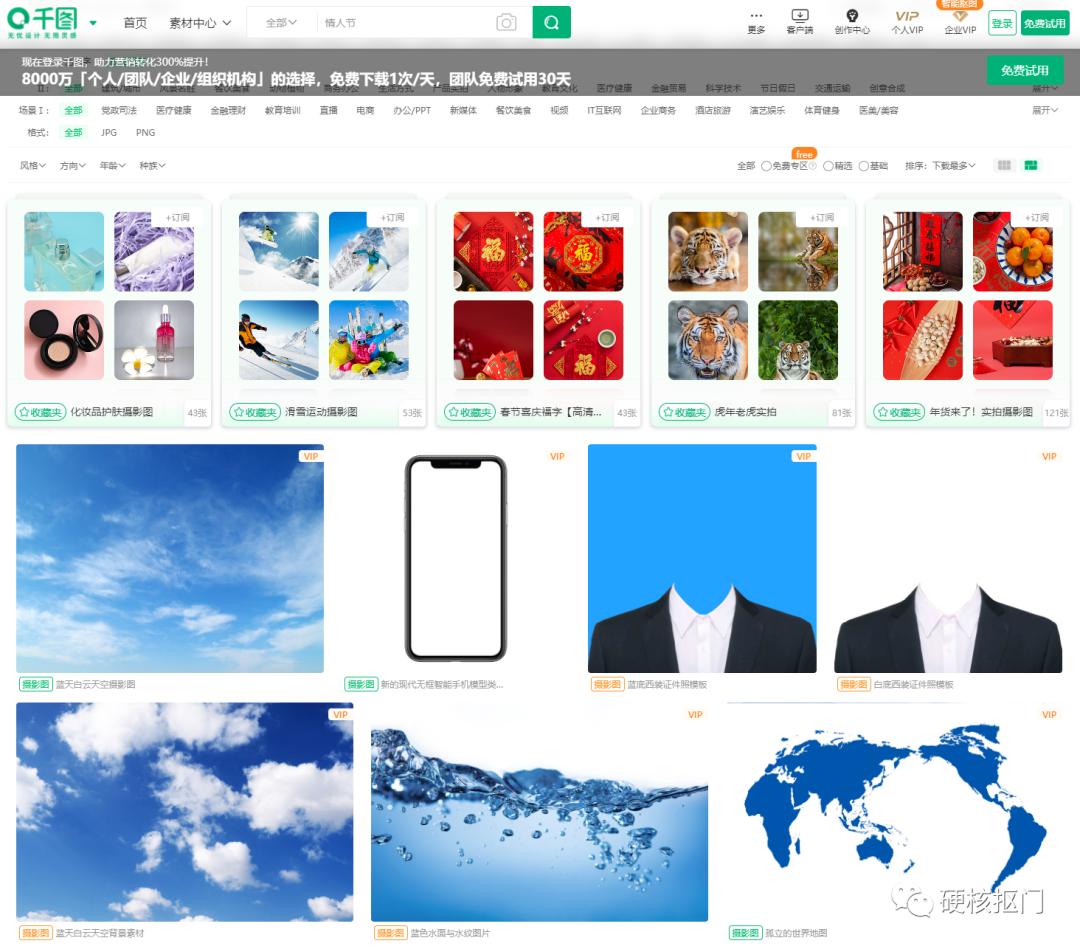Click the header 免费试用 button
Viewport: 1080px width, 949px height.
(1045, 23)
